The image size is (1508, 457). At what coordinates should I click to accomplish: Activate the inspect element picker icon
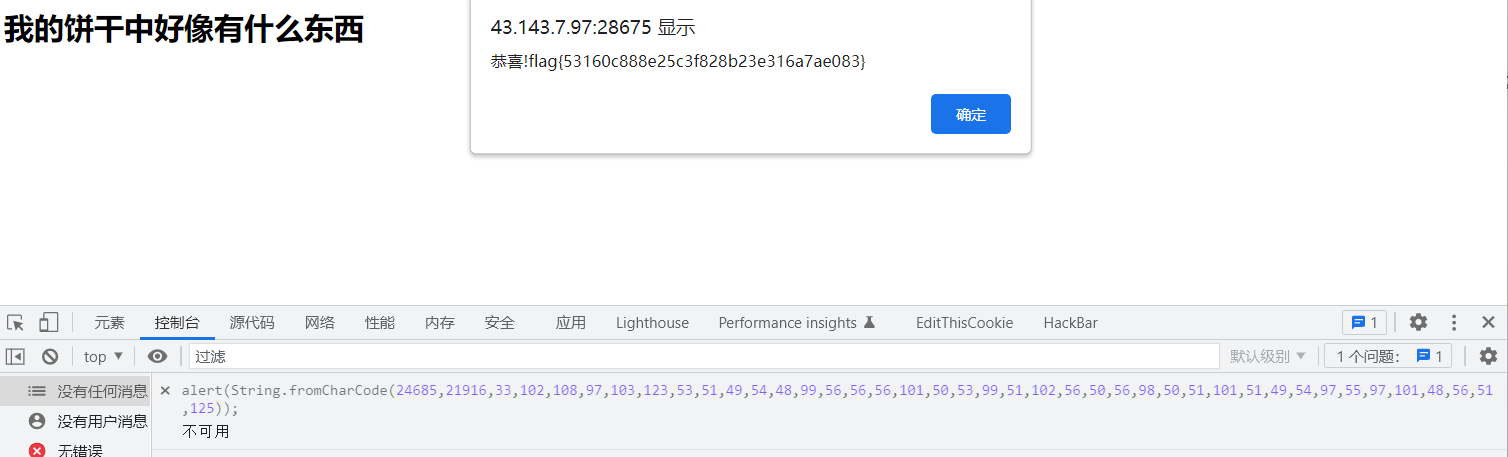click(x=15, y=323)
